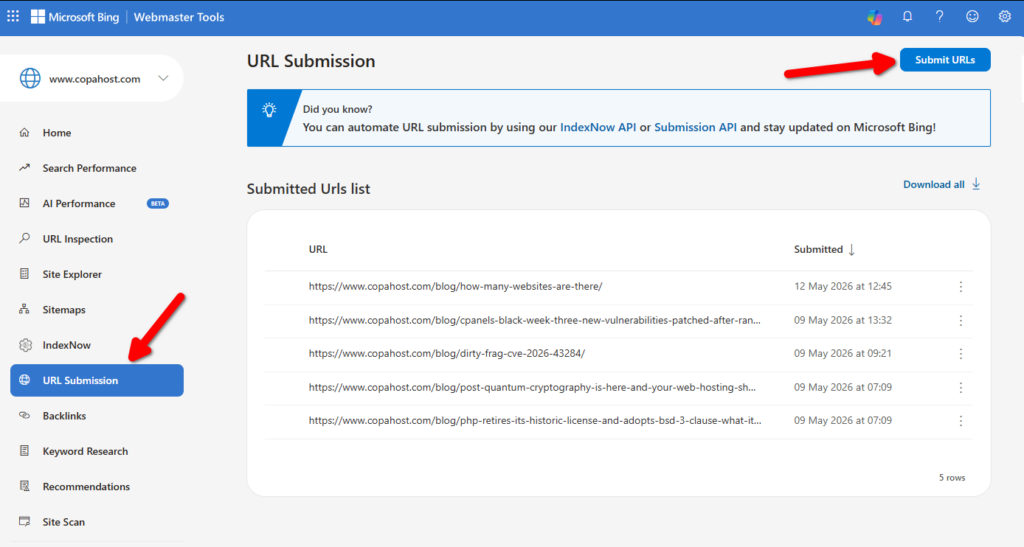Click the globe icon beside www.copahost.com
This screenshot has width=1024, height=547.
[30, 78]
